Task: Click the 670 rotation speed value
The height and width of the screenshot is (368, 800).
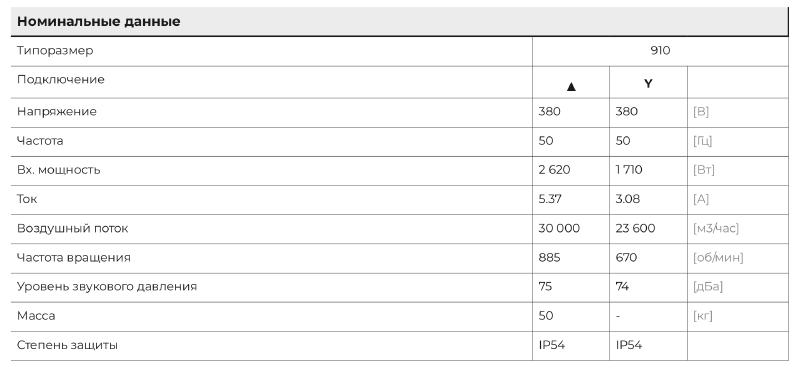Action: pos(626,257)
